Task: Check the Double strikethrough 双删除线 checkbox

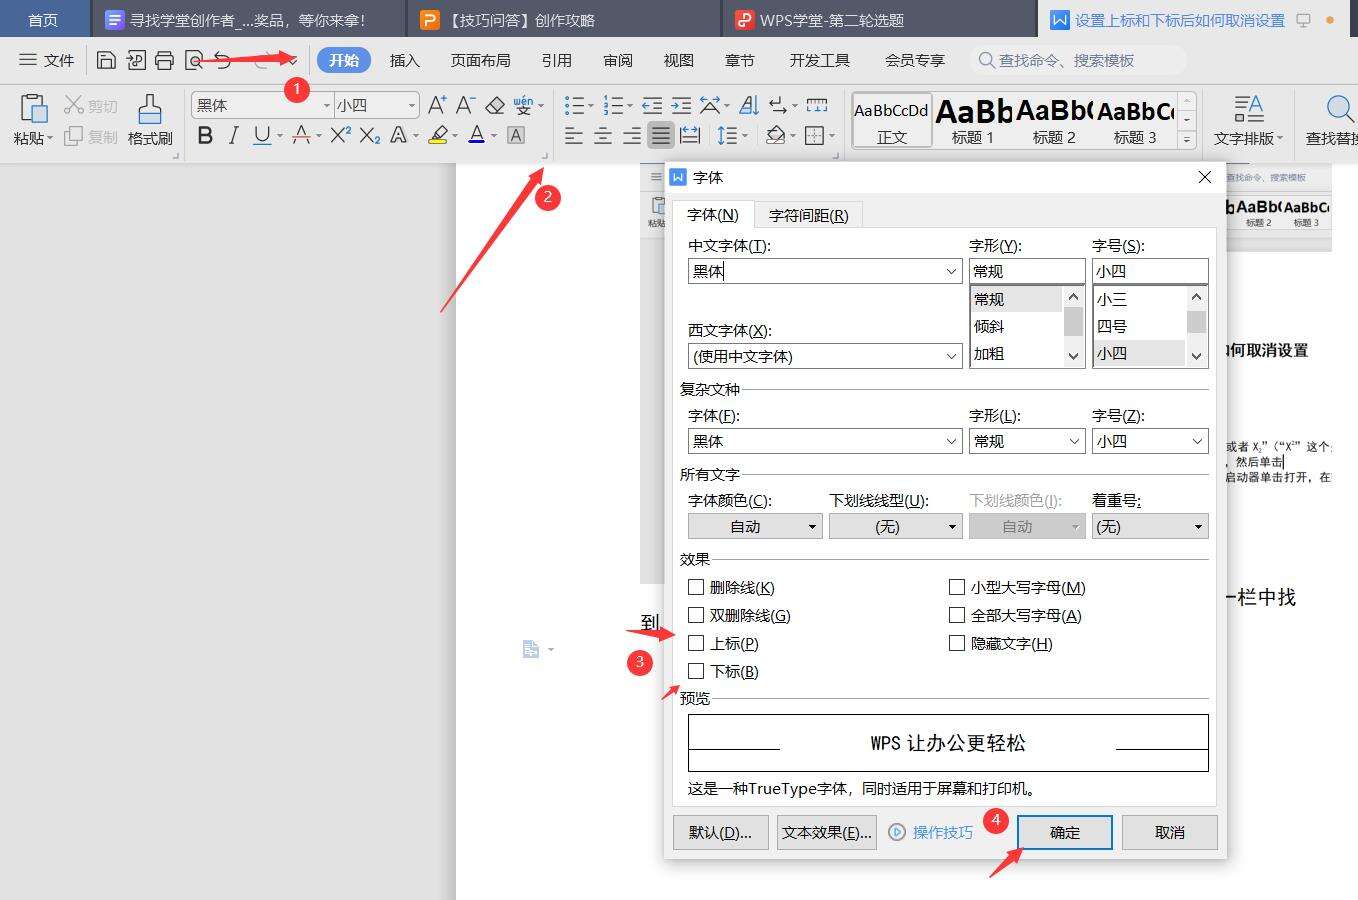Action: coord(696,615)
